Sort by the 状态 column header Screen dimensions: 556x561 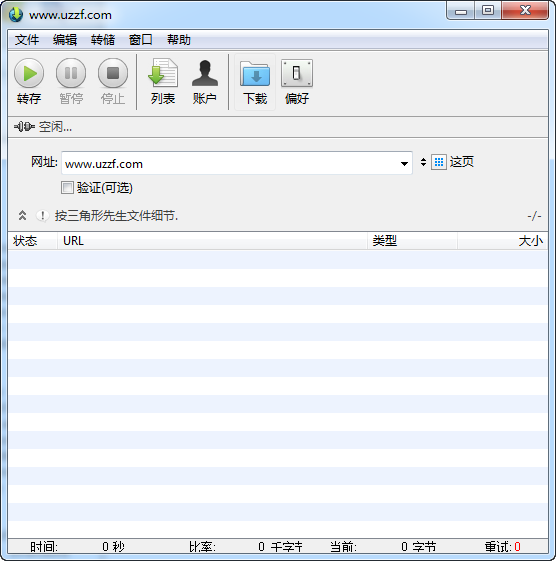[x=32, y=241]
